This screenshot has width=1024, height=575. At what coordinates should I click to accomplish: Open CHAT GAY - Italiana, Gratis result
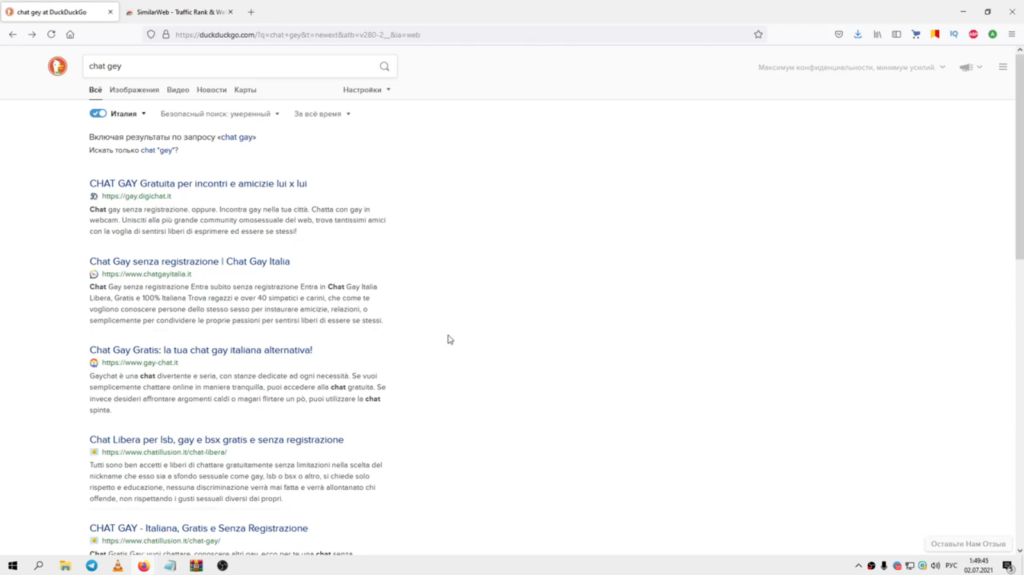(199, 528)
